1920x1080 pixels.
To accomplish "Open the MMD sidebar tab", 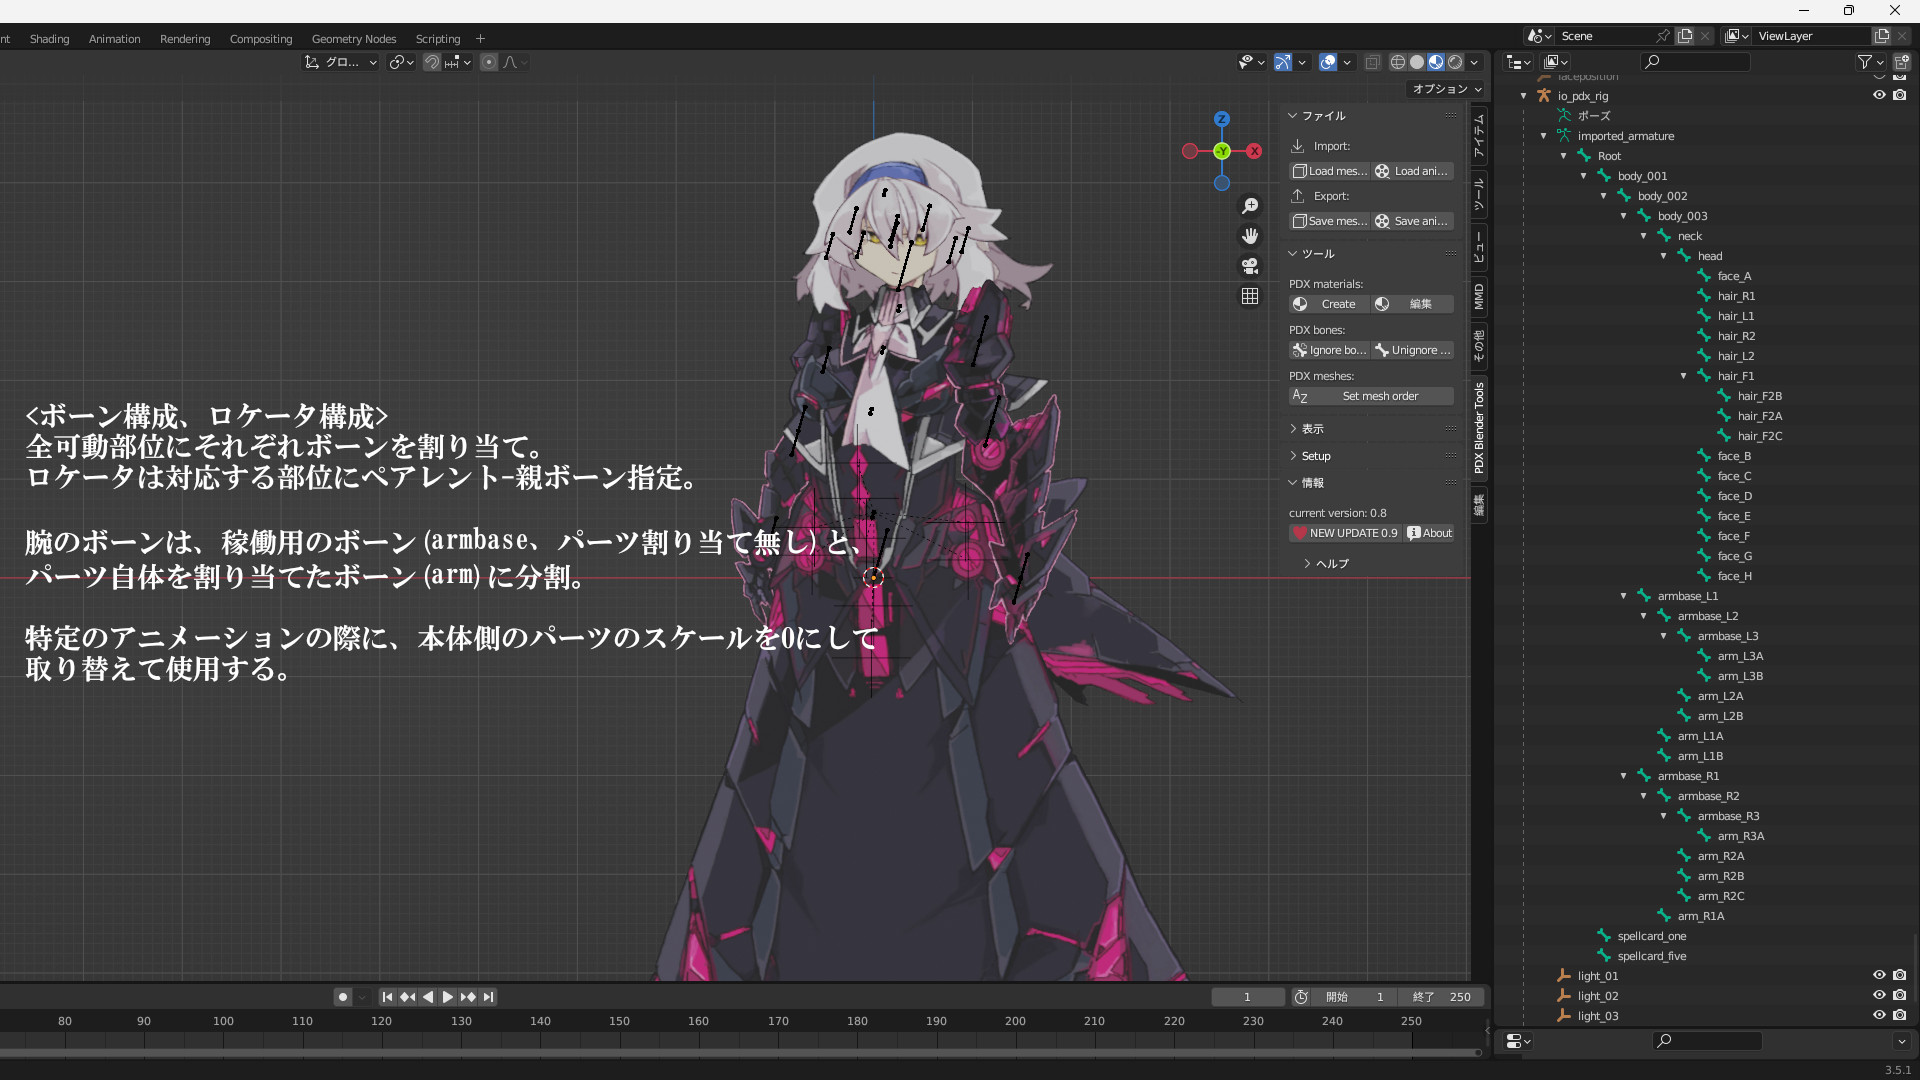I will point(1479,296).
